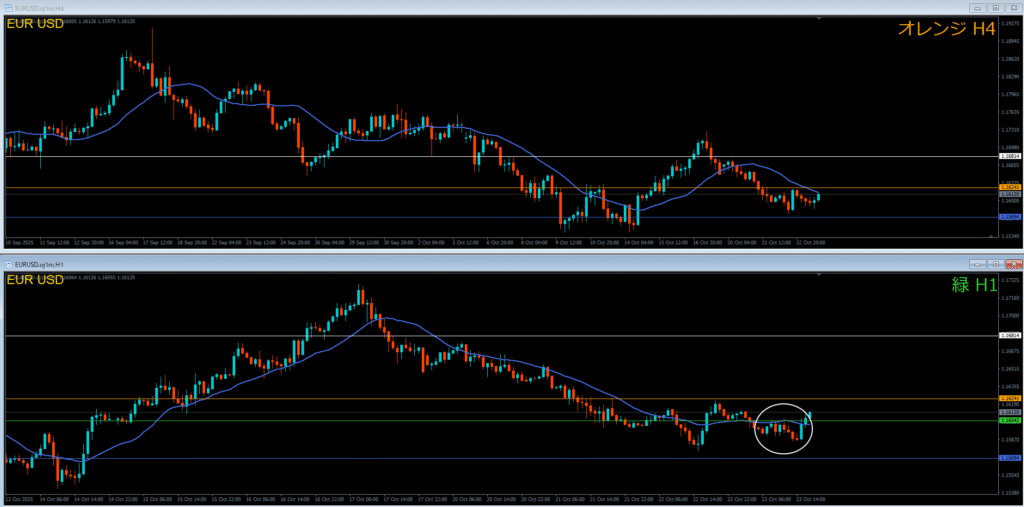This screenshot has height=507, width=1024.
Task: Select the white 1.16814 price label in H4 chart
Action: point(1010,156)
